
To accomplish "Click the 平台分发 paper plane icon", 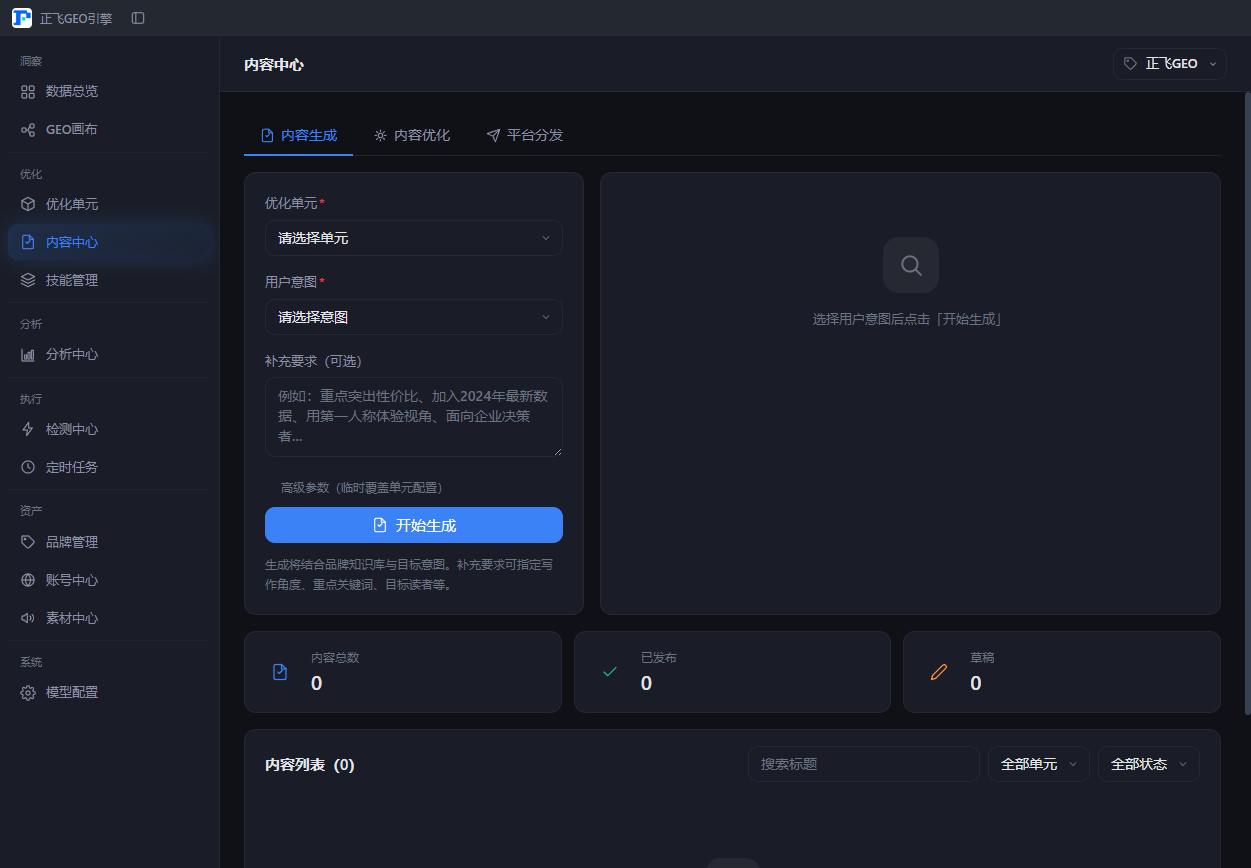I will point(493,135).
